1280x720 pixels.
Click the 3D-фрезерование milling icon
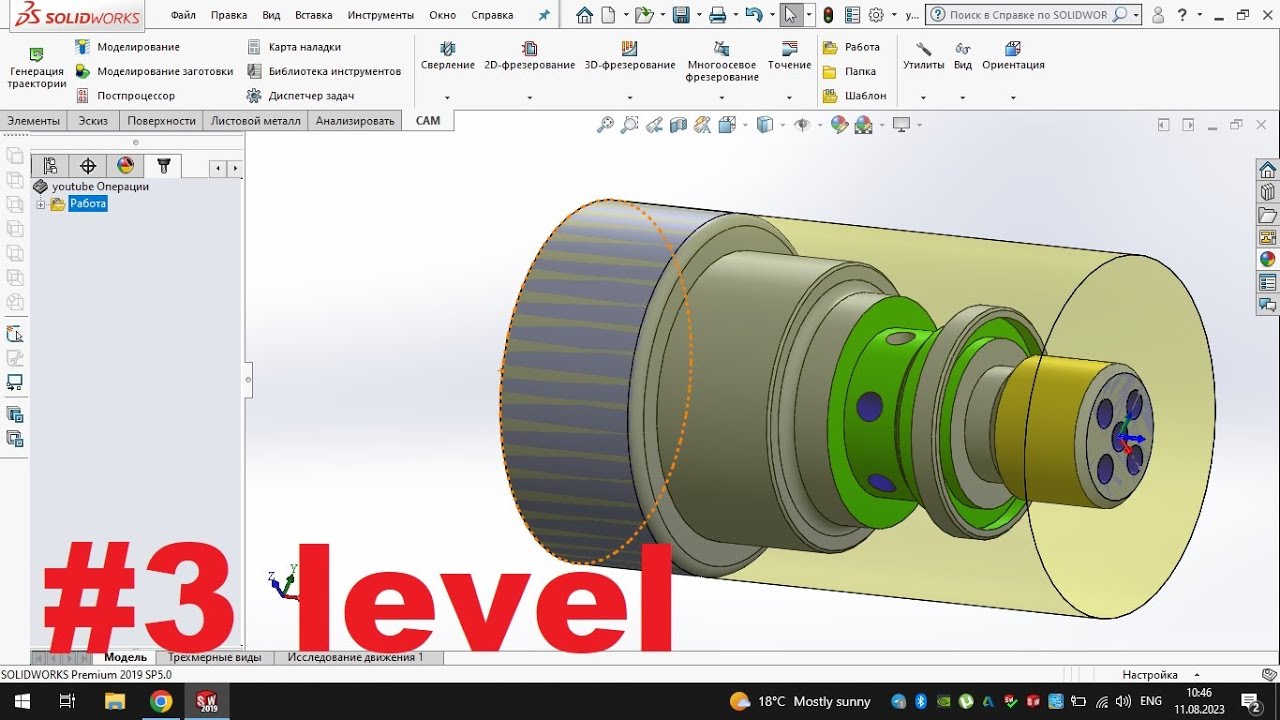[x=629, y=48]
